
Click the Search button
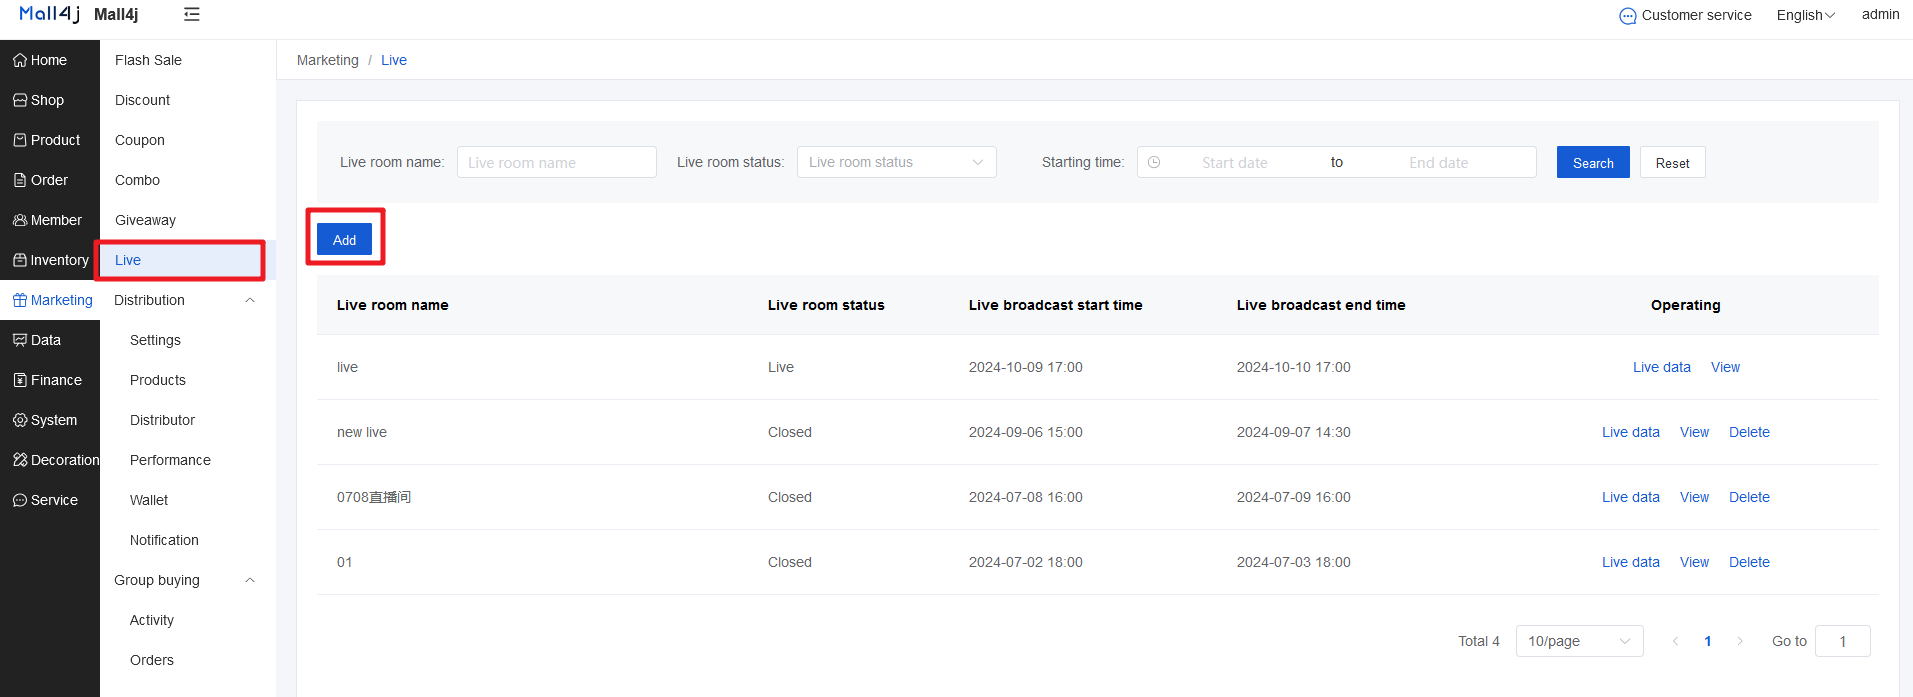click(x=1593, y=162)
